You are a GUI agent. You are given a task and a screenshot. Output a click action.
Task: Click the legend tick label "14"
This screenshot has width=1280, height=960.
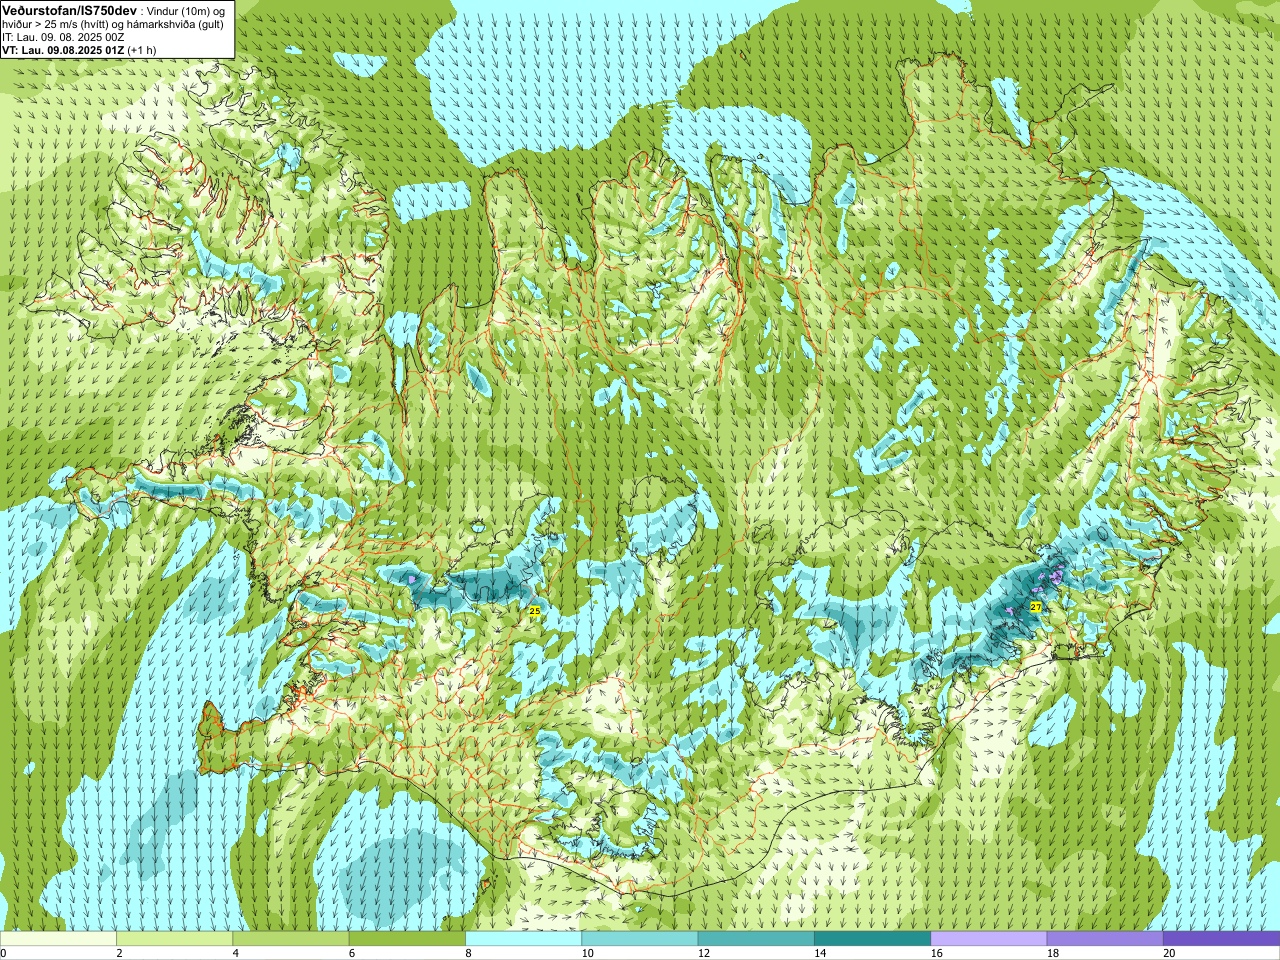point(819,953)
